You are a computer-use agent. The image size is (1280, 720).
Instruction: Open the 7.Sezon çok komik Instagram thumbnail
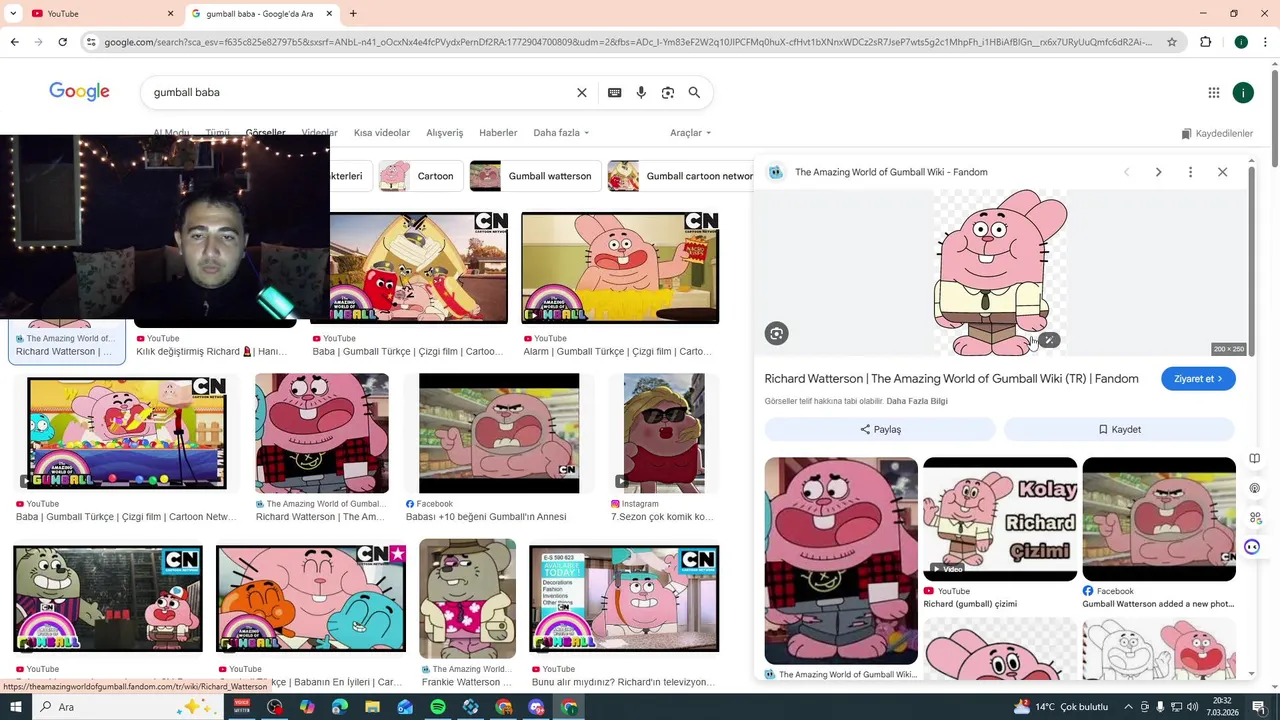pyautogui.click(x=664, y=433)
